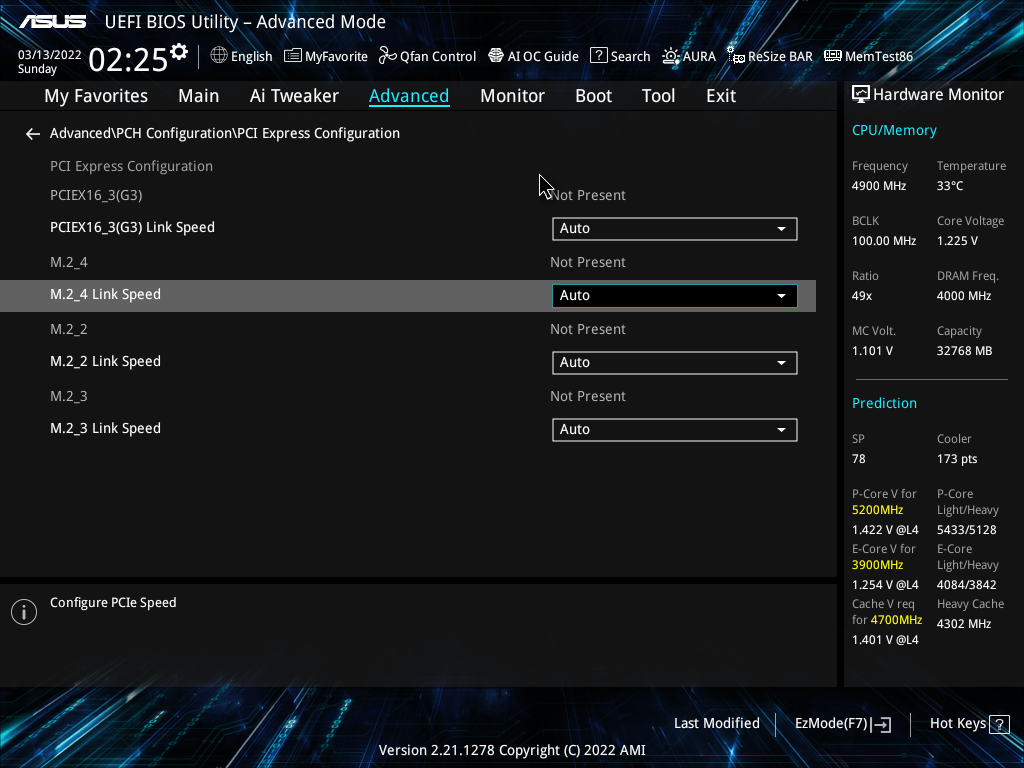Screen dimensions: 1024x768
Task: Open settings gear next to clock
Action: [179, 52]
